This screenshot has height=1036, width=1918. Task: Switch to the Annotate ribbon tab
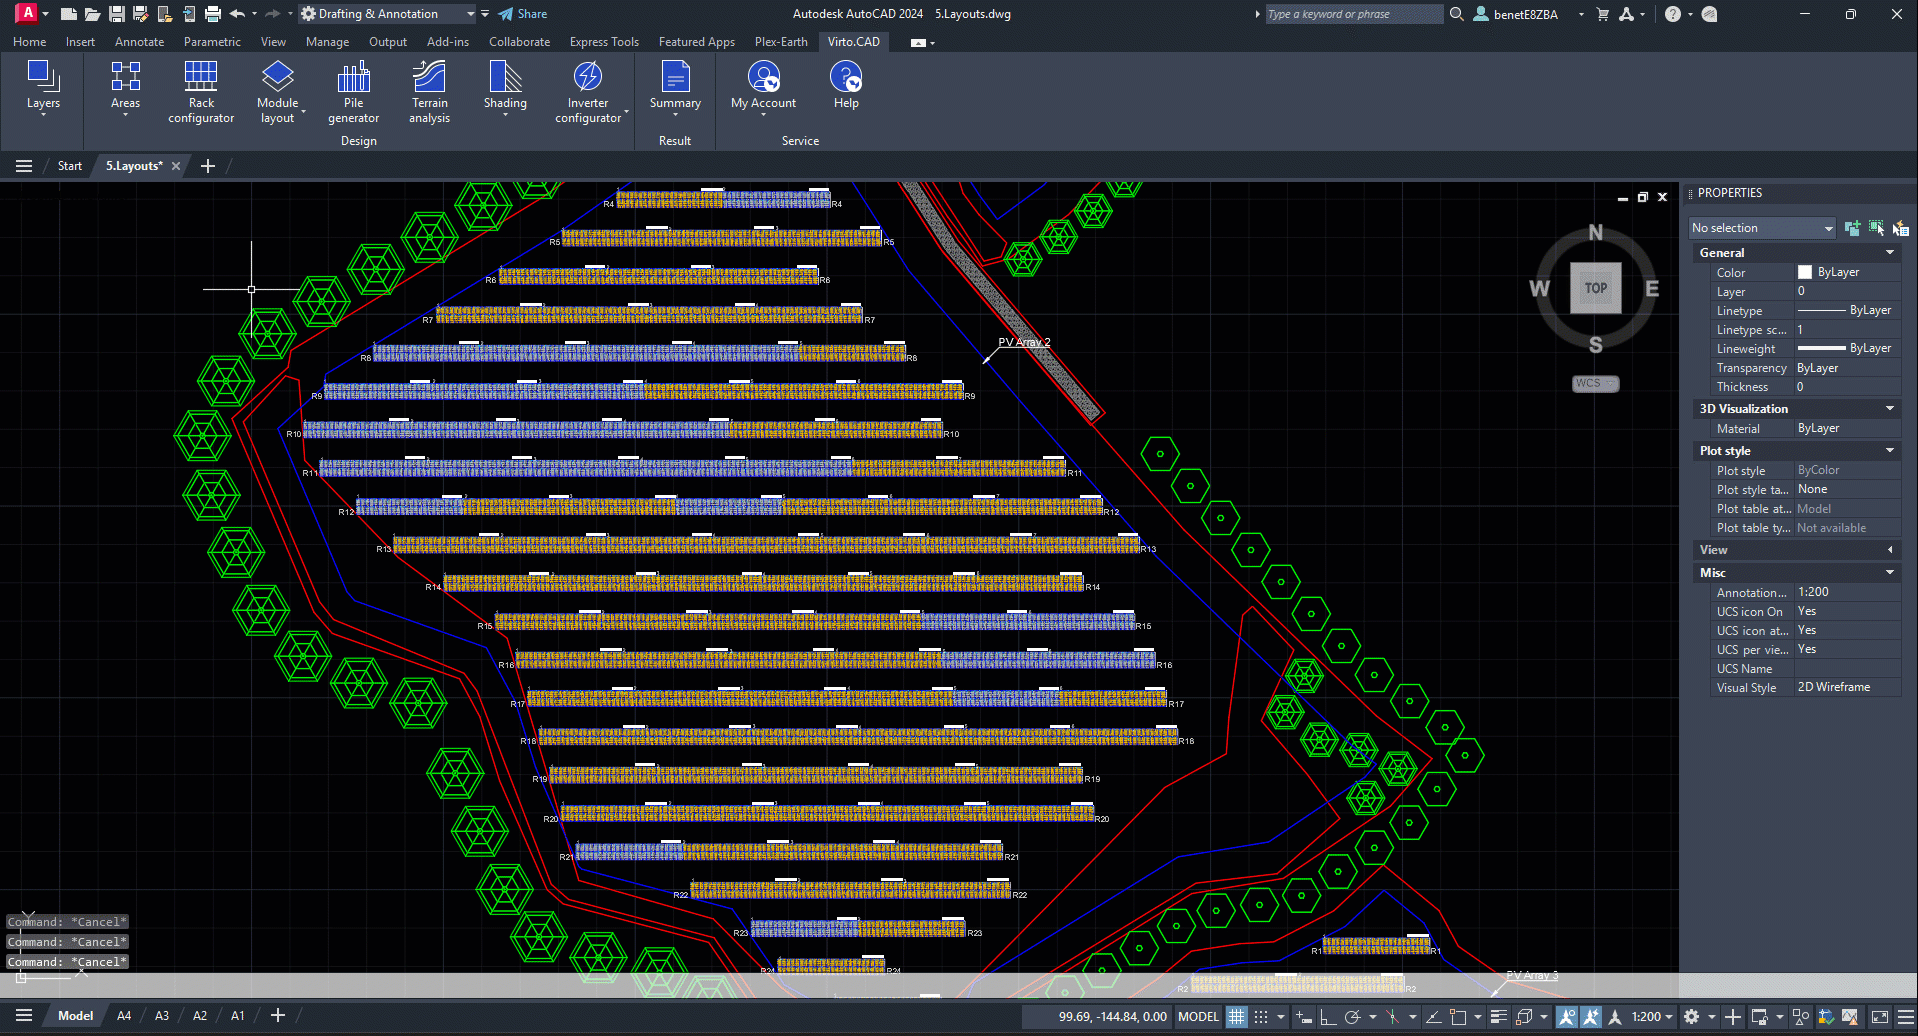click(139, 42)
